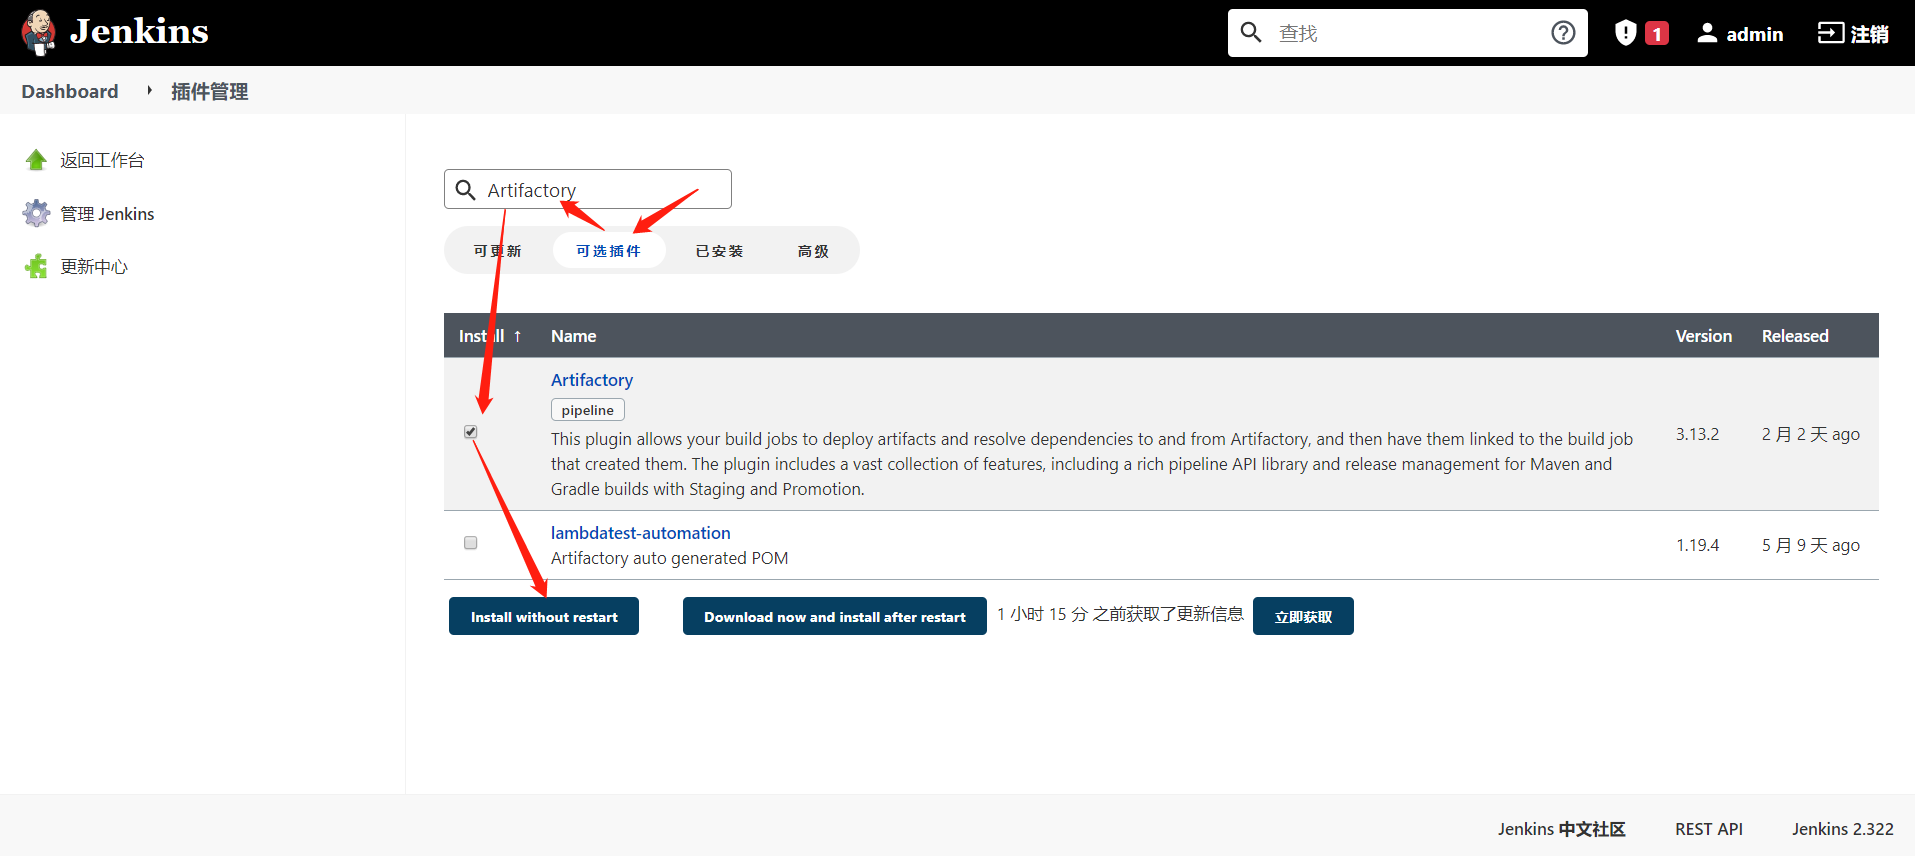Open the 返回工作台 sidebar link
The height and width of the screenshot is (856, 1915).
[102, 160]
